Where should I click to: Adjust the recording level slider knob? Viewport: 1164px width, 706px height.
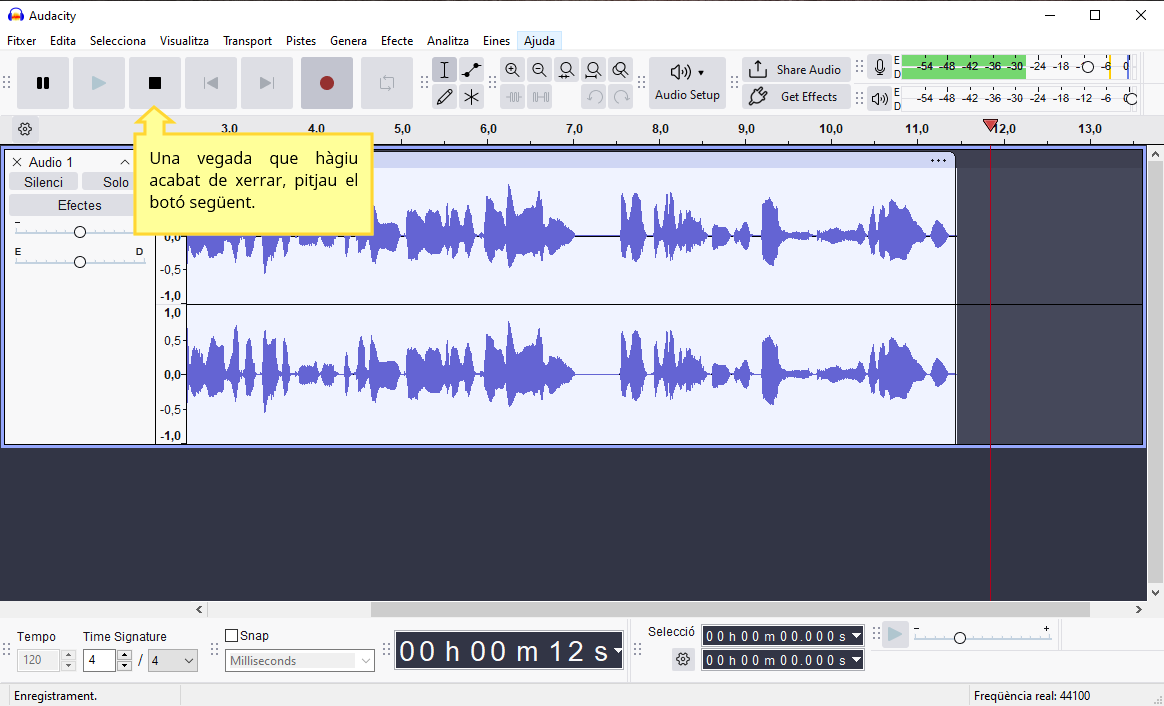(x=1088, y=67)
